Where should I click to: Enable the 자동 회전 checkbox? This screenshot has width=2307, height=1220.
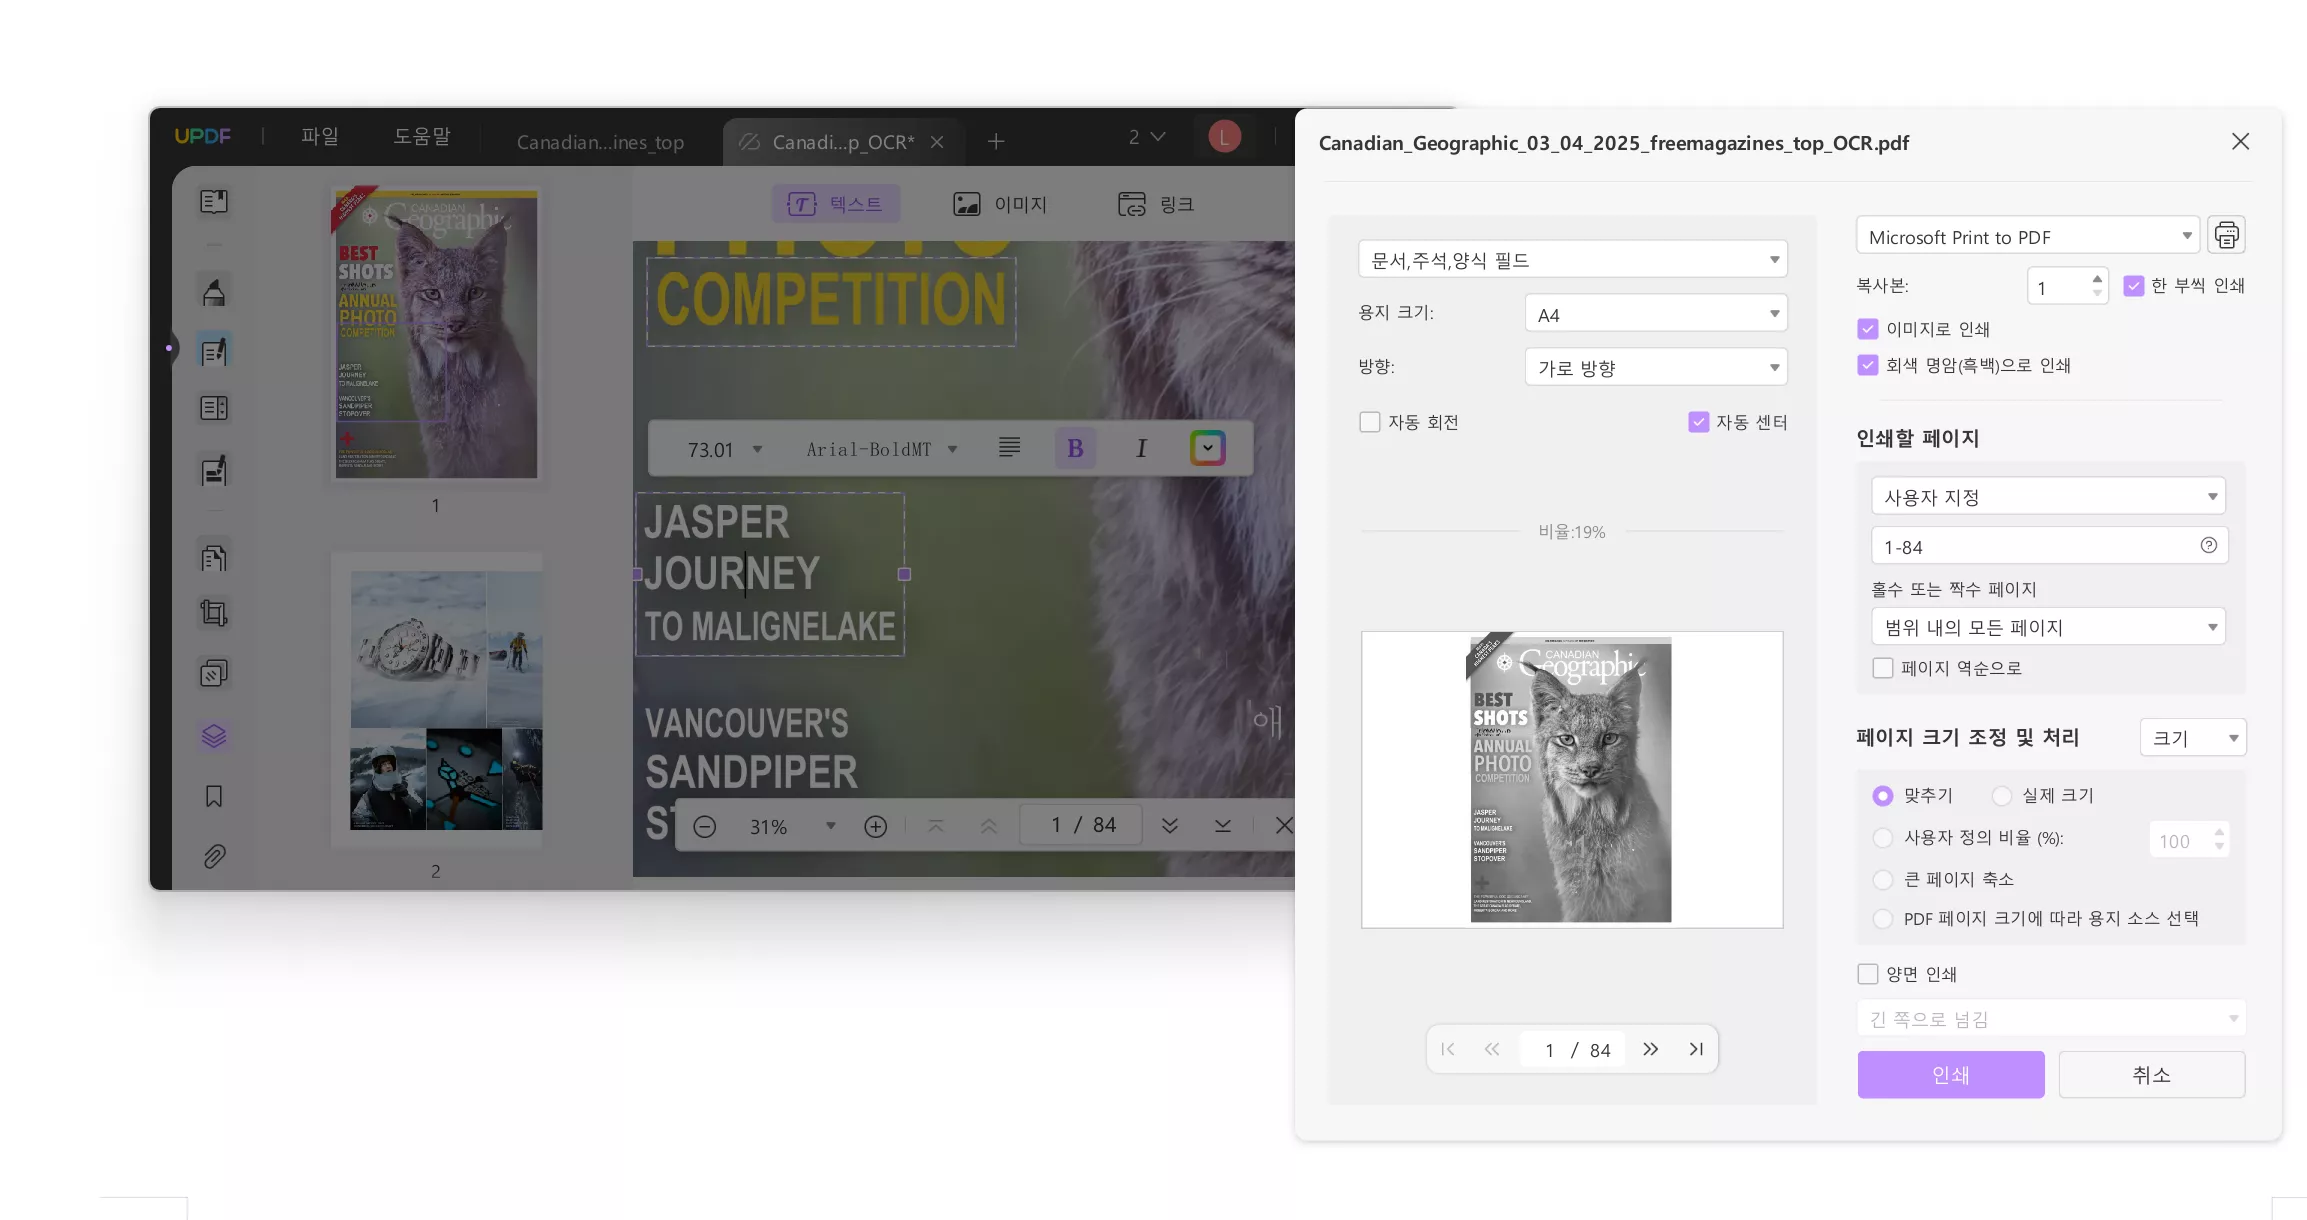[x=1370, y=422]
